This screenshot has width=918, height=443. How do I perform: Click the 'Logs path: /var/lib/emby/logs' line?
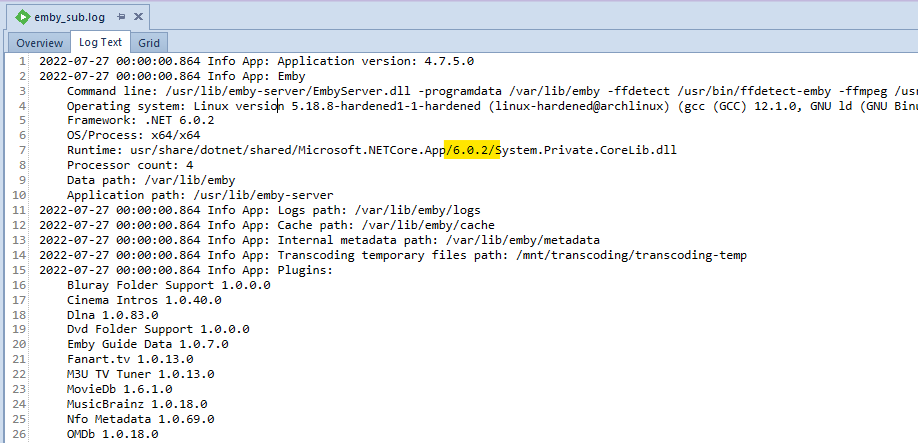260,210
